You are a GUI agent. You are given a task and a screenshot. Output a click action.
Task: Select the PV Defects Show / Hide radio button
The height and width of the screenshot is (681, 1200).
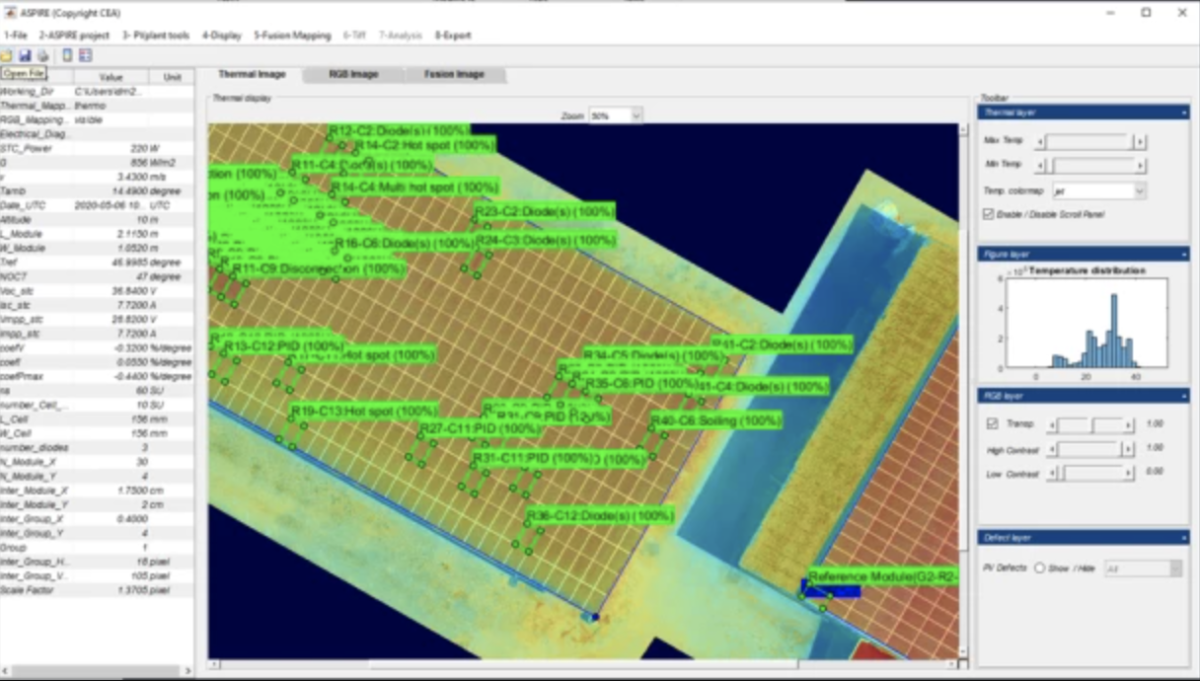point(1039,568)
